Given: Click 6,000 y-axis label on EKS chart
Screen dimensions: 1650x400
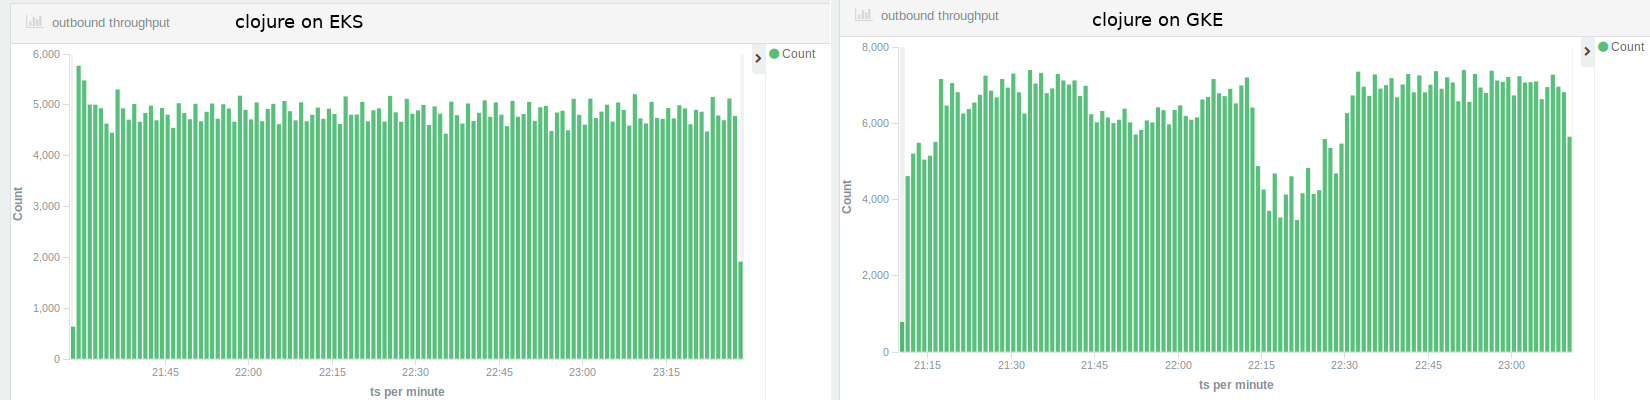Looking at the screenshot, I should [x=46, y=54].
